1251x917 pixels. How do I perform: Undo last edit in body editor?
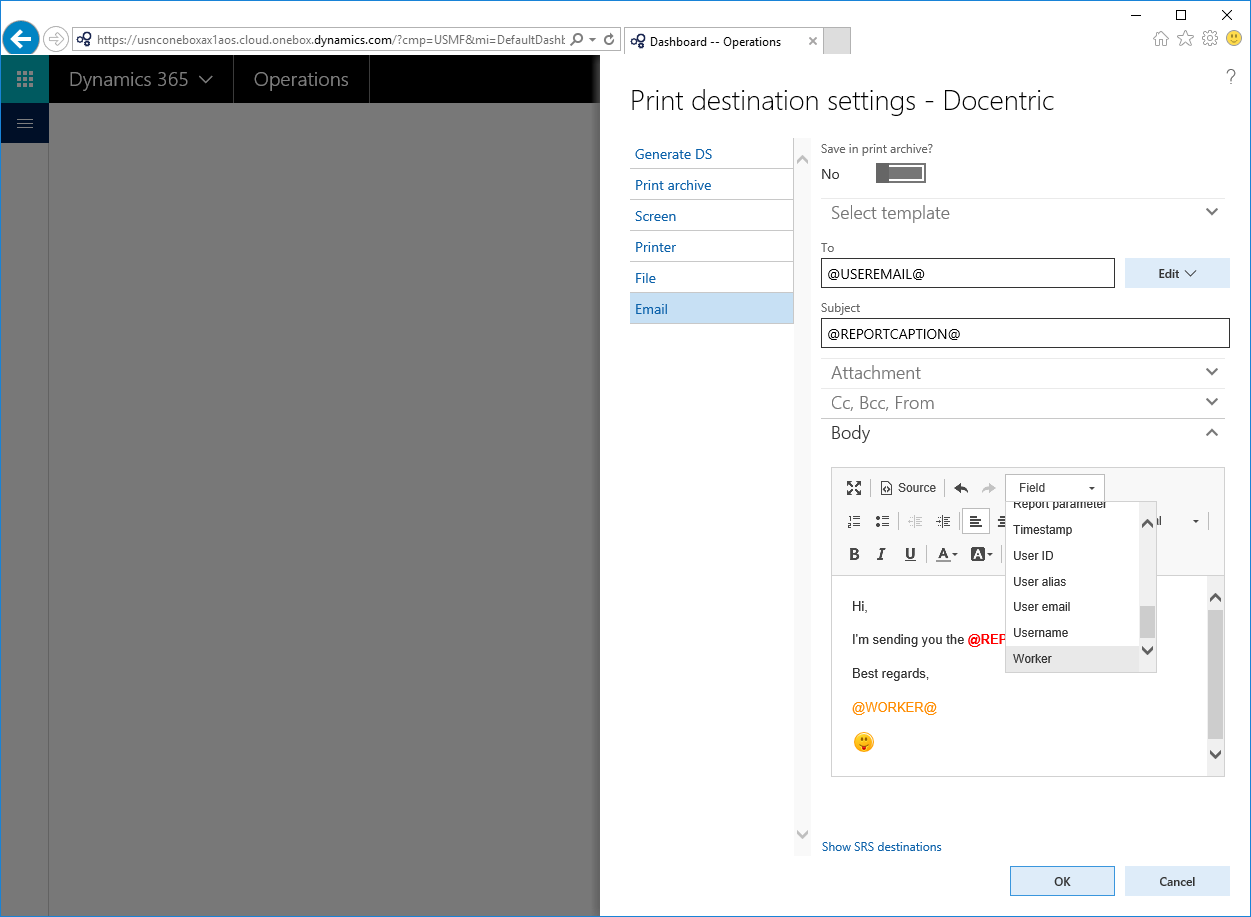(x=961, y=488)
